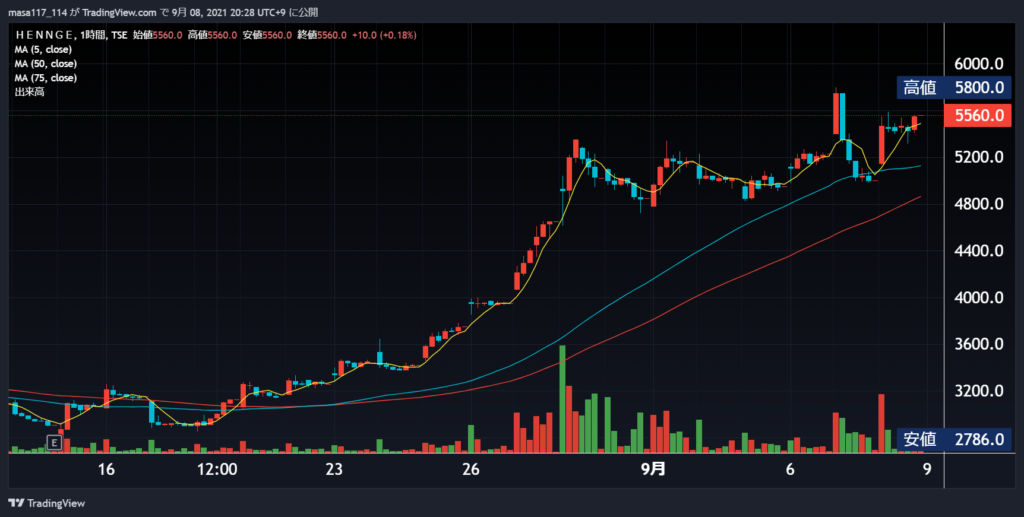Click the 4400.0 price axis value
This screenshot has width=1024, height=517.
979,251
